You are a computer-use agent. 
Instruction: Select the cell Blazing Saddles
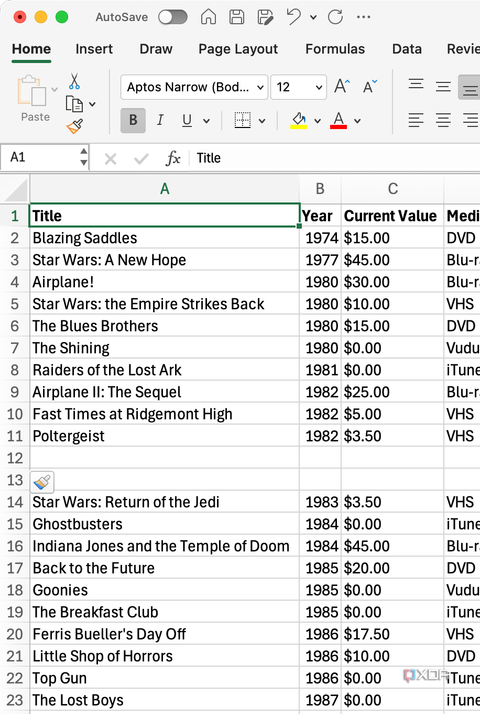(164, 238)
